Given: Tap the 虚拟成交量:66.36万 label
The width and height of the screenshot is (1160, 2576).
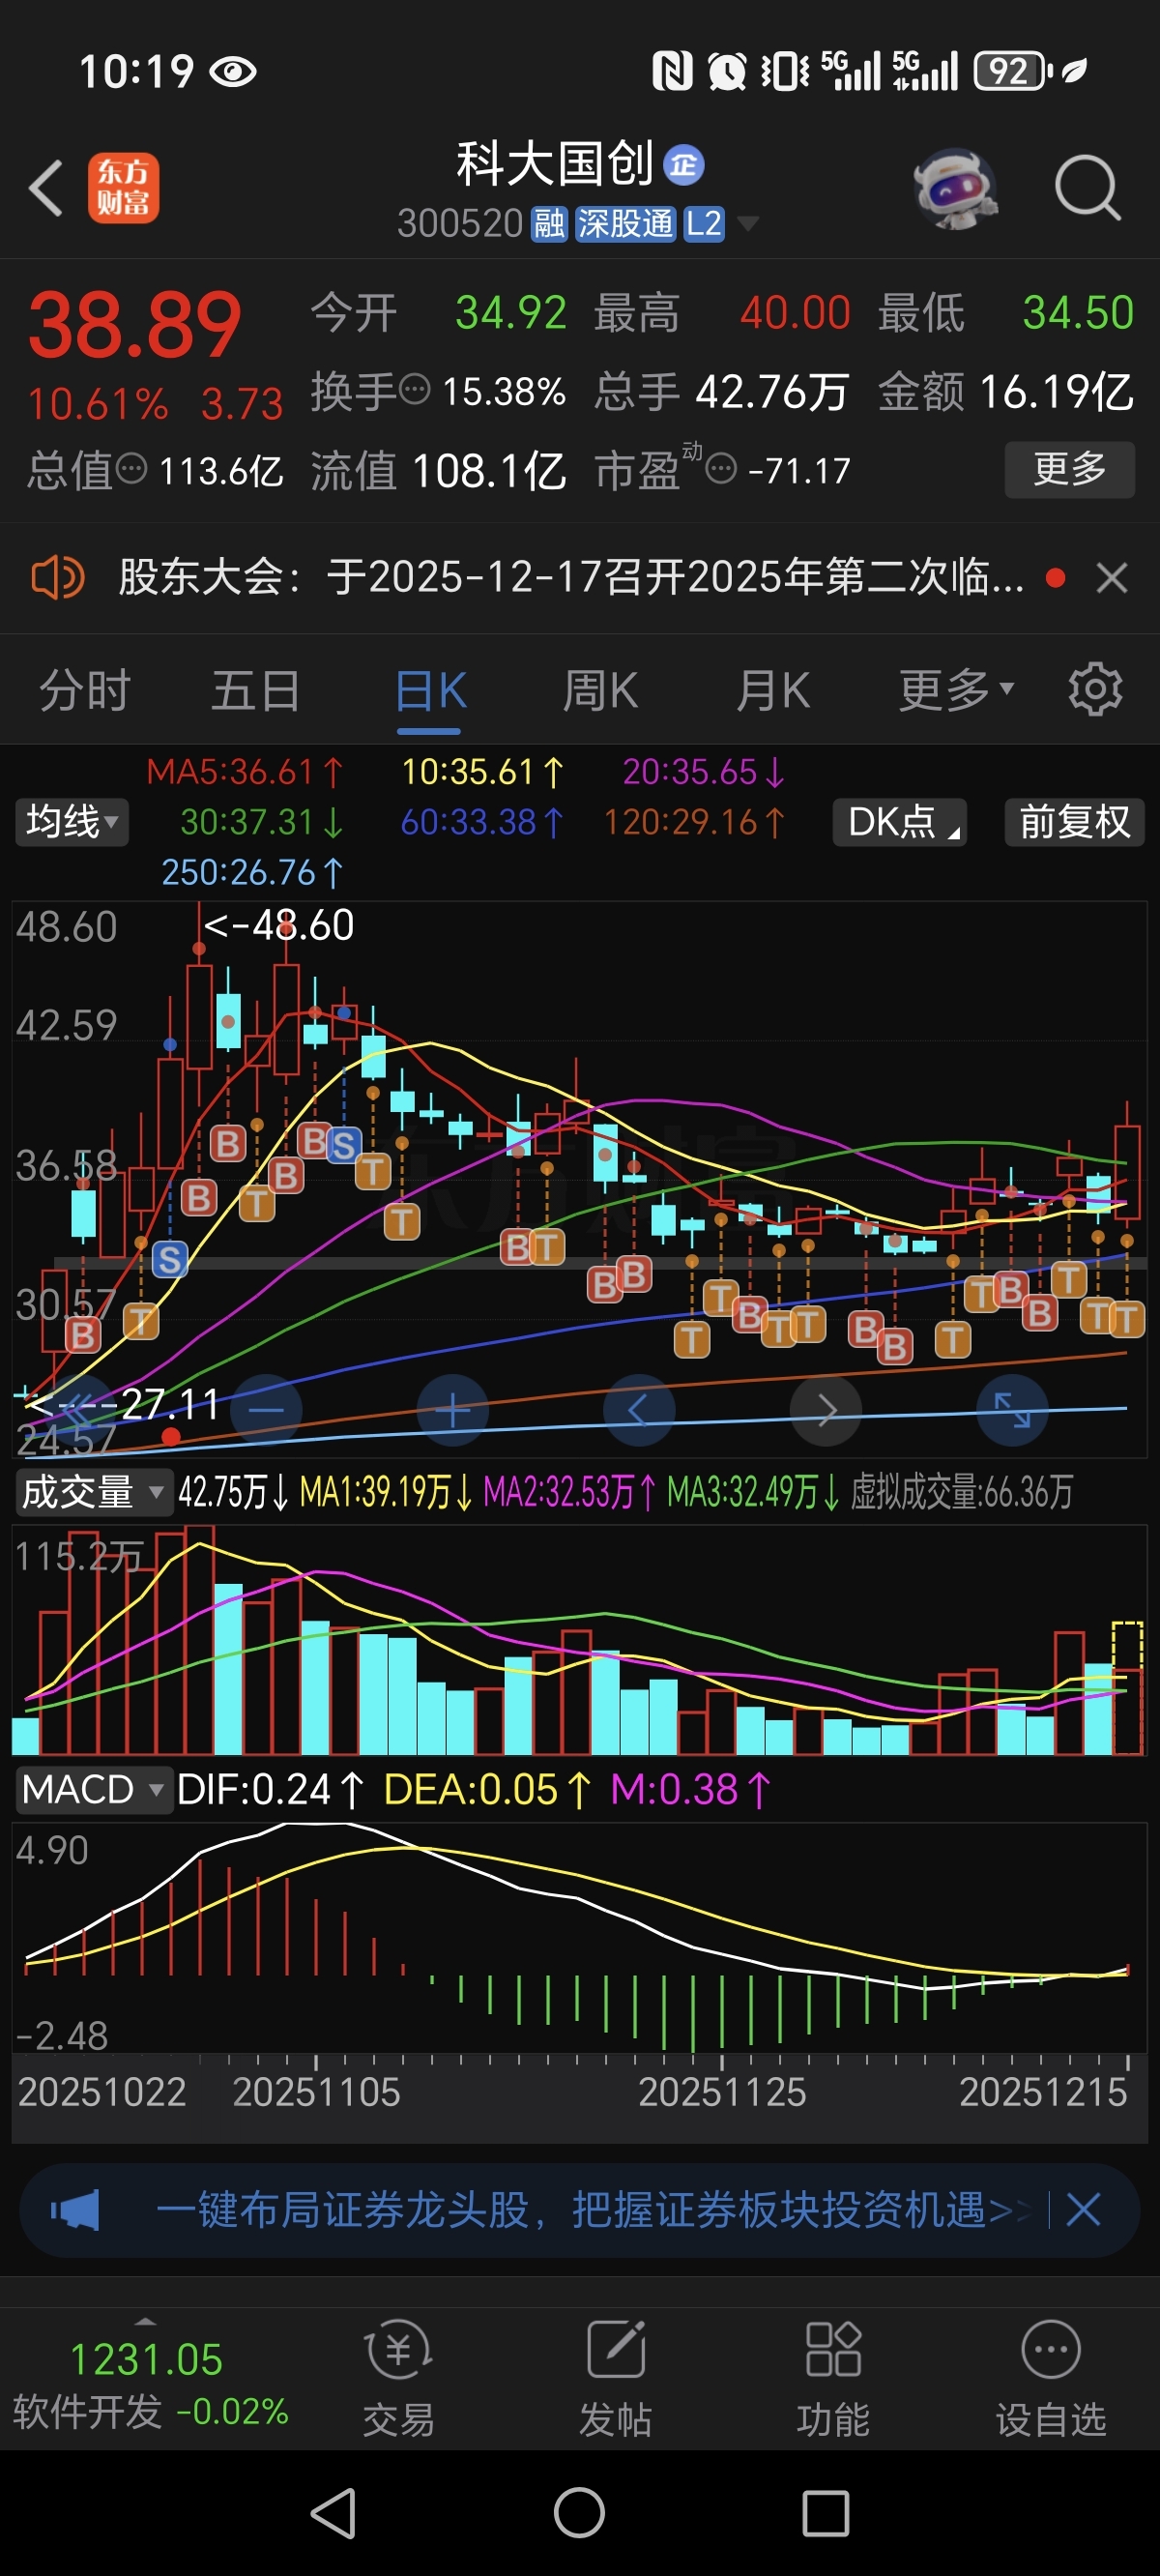Looking at the screenshot, I should point(962,1492).
